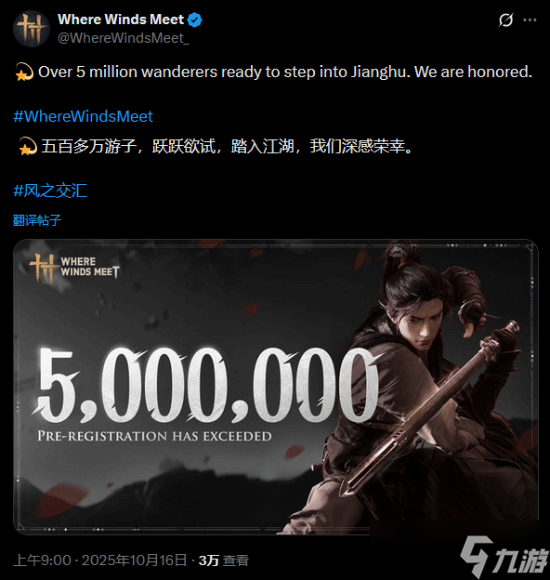Open the 5,000,000 pre-registration image
Screen dimensions: 550x580
coord(276,387)
